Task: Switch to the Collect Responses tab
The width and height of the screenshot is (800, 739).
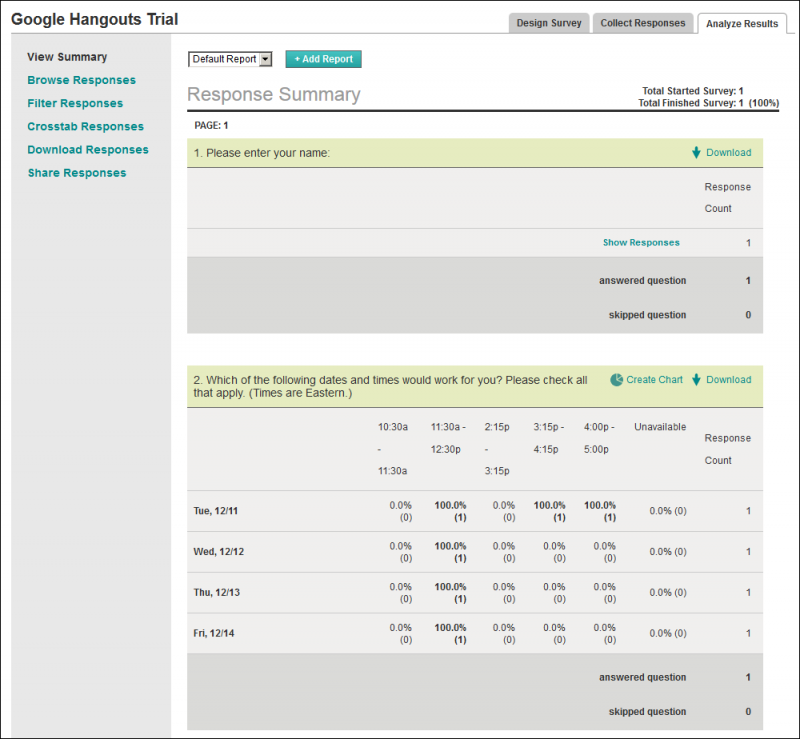Action: tap(642, 23)
